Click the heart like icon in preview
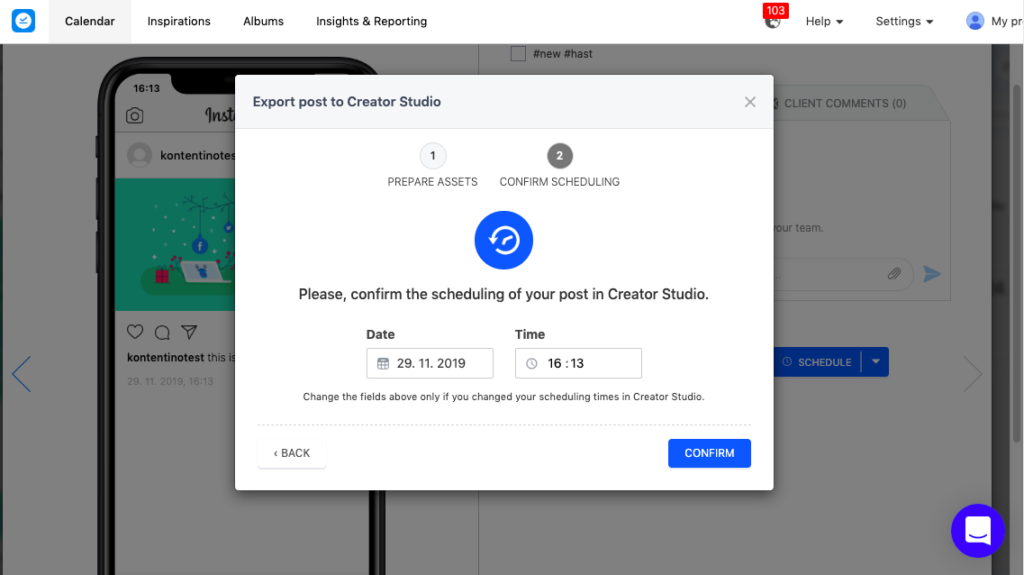This screenshot has width=1024, height=575. 135,332
